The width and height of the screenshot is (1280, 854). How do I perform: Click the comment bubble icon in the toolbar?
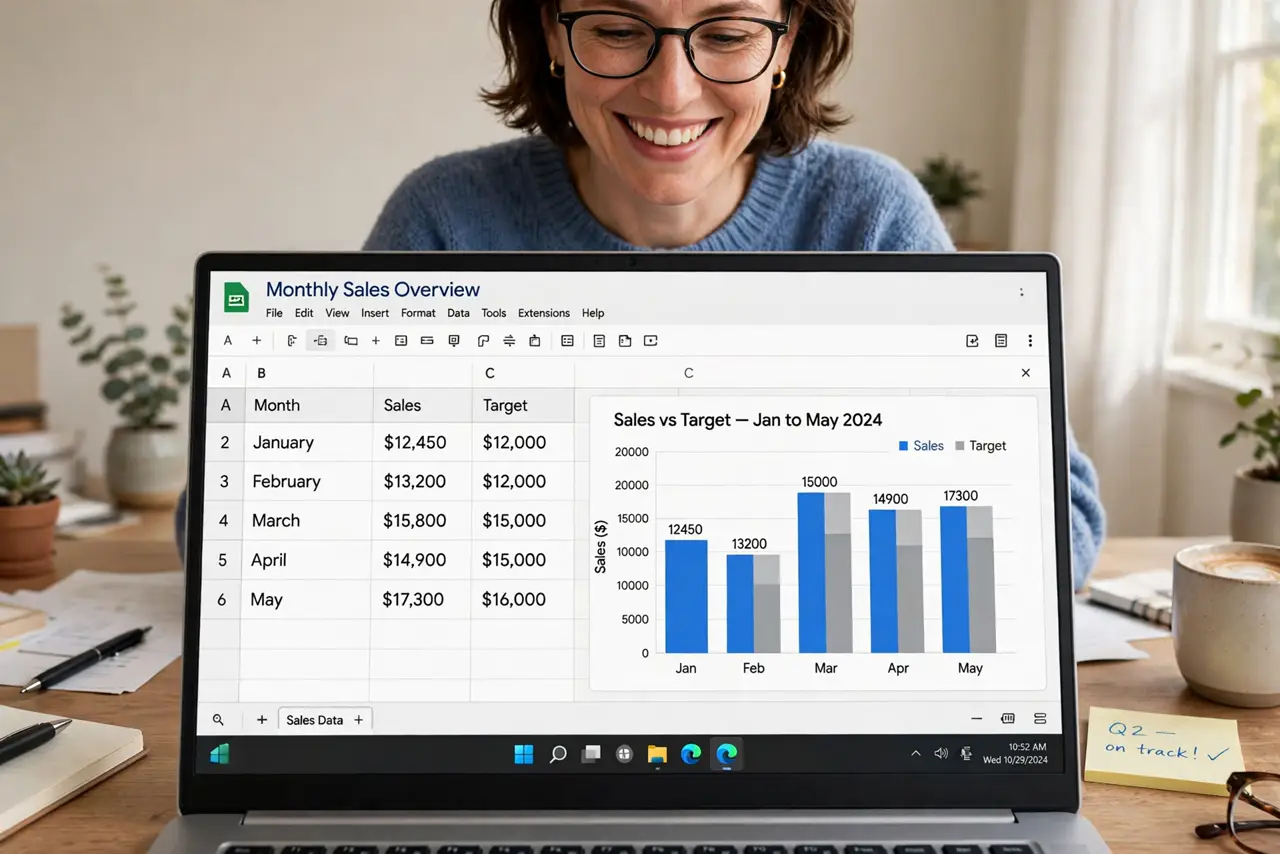click(454, 341)
